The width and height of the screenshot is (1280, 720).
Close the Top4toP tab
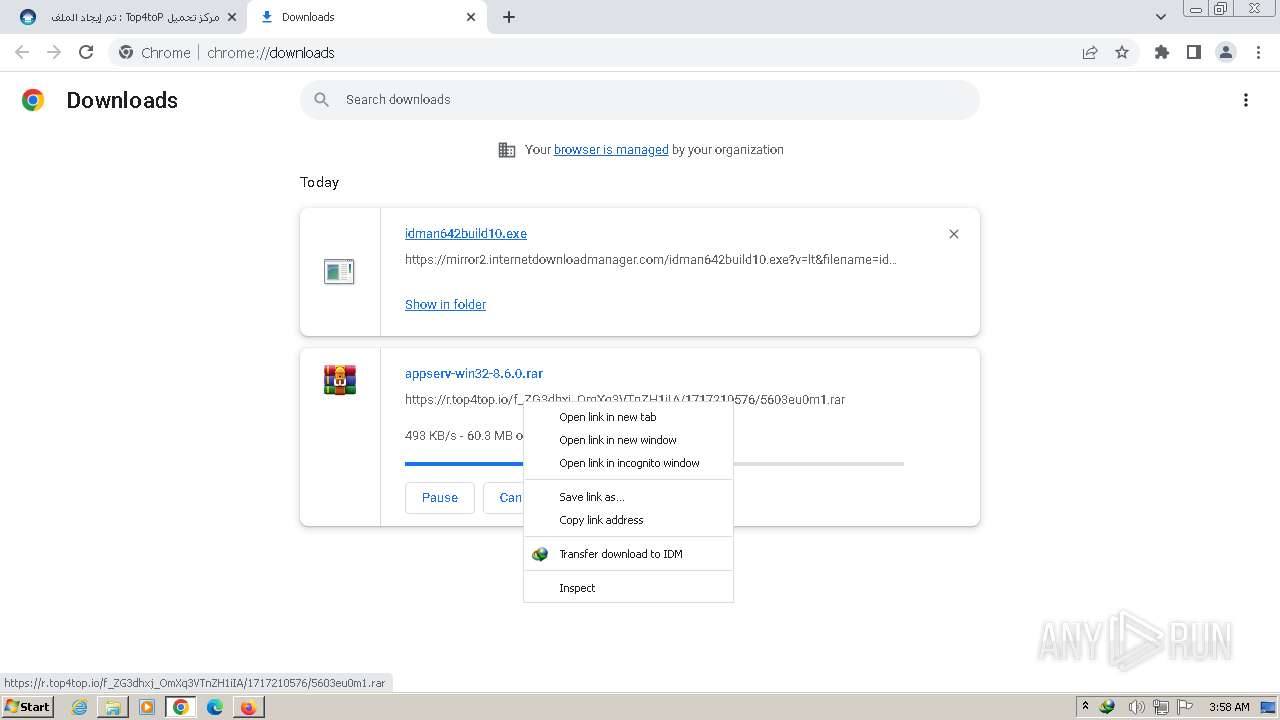(232, 17)
